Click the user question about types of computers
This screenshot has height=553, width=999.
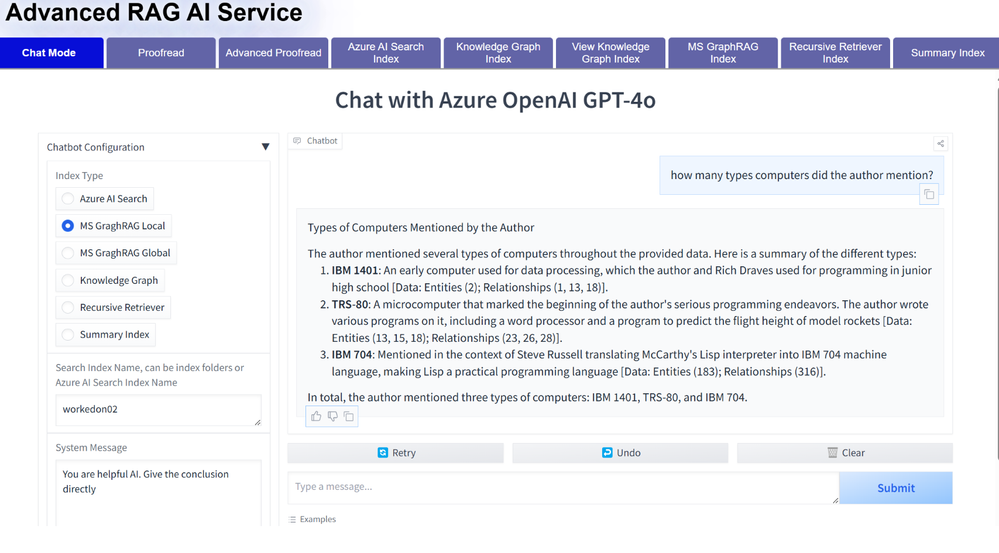pyautogui.click(x=801, y=175)
